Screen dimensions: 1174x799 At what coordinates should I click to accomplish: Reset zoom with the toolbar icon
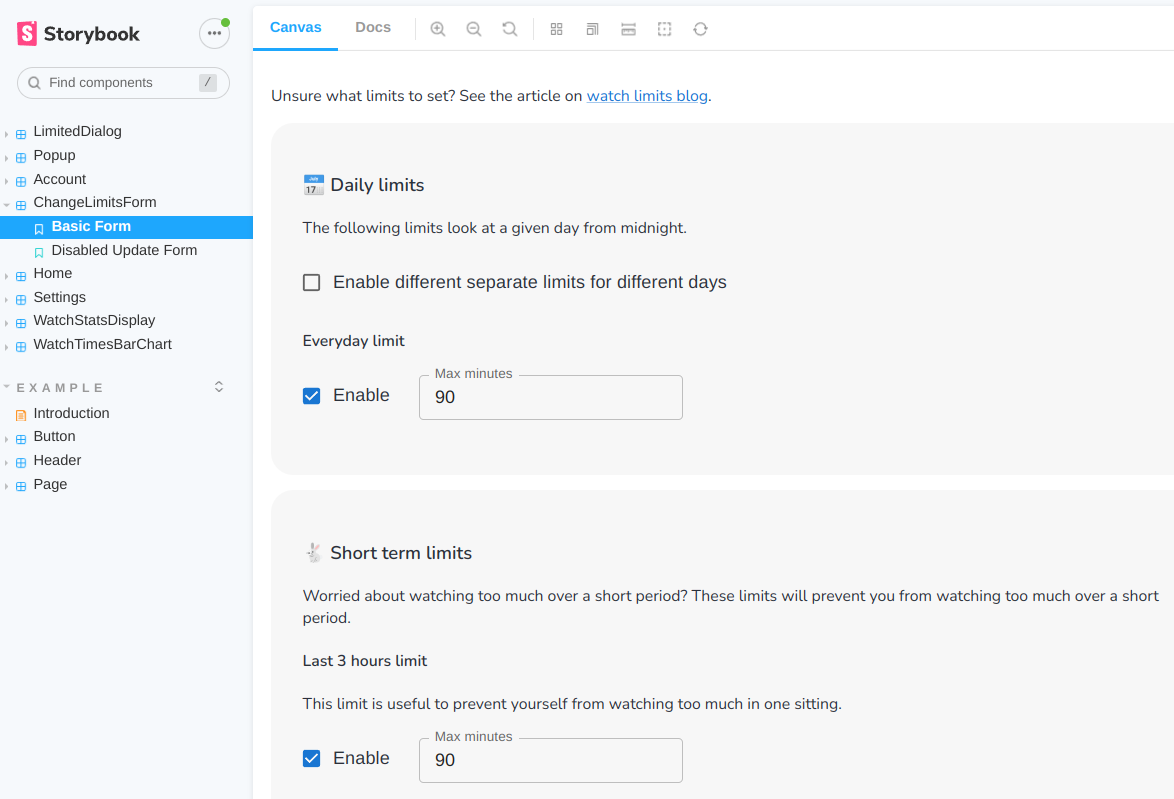510,29
